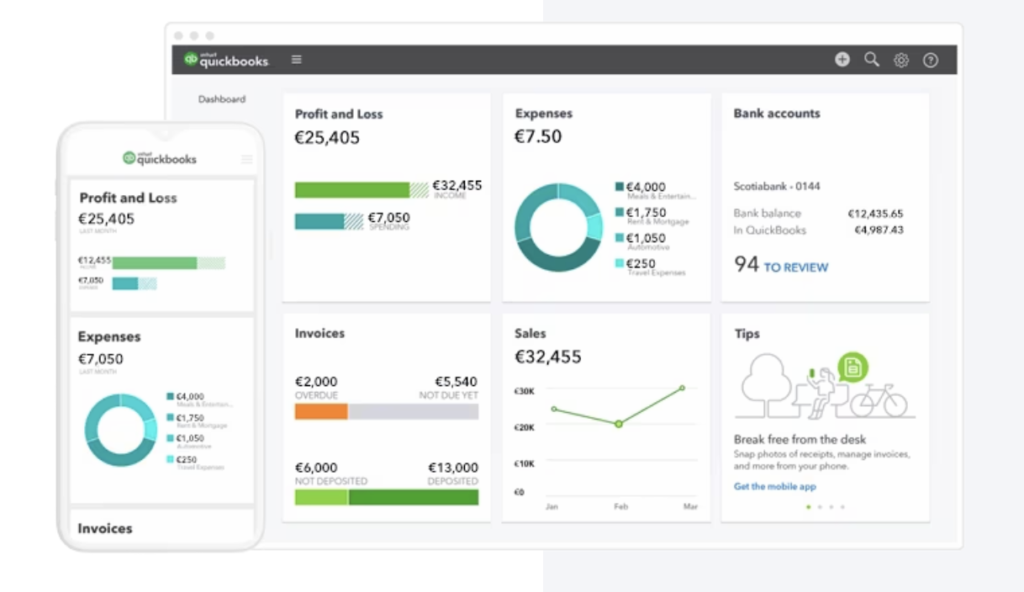The height and width of the screenshot is (592, 1024).
Task: Click the €2,000 overdue amount
Action: [x=316, y=382]
